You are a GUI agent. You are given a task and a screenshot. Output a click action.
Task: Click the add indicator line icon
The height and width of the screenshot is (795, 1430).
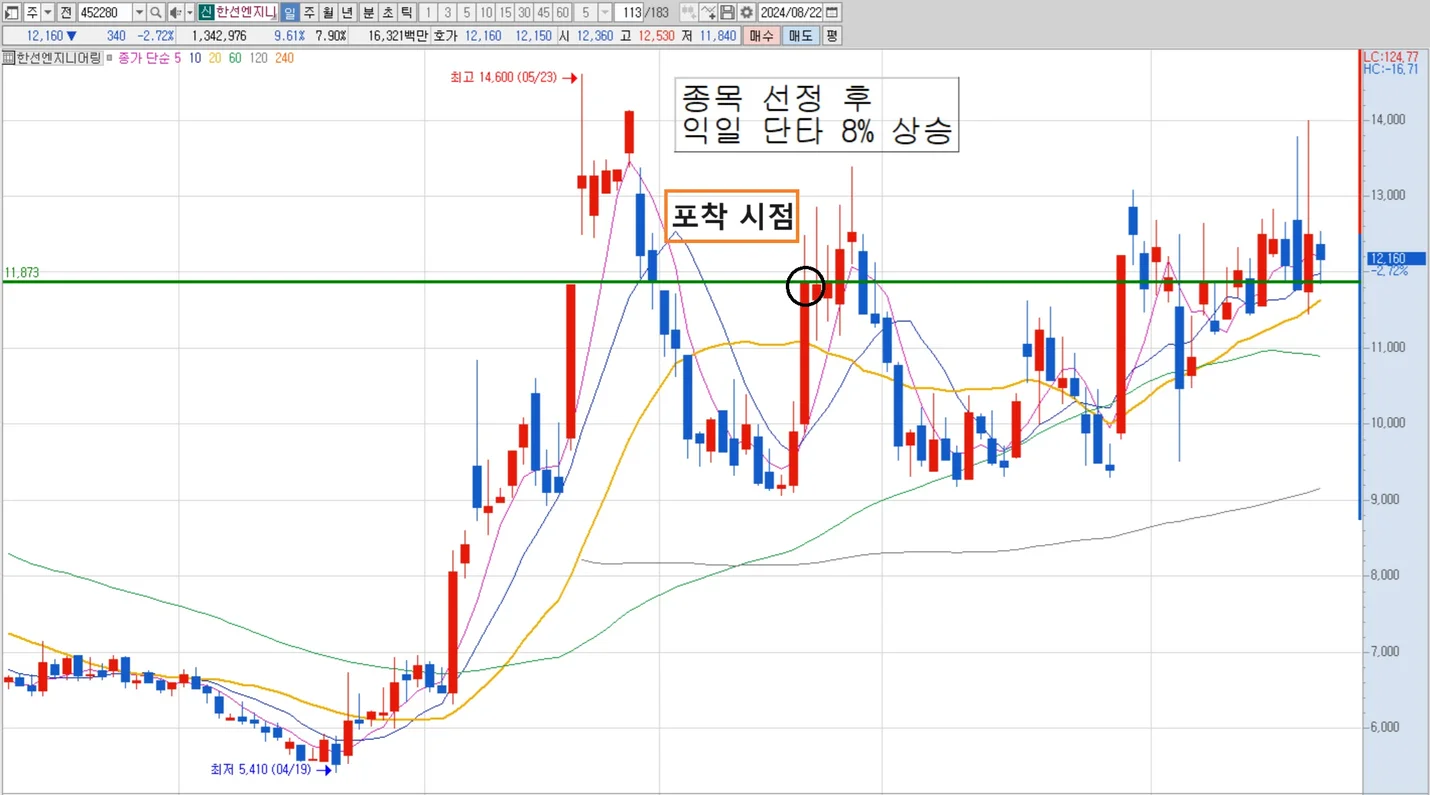coord(708,13)
